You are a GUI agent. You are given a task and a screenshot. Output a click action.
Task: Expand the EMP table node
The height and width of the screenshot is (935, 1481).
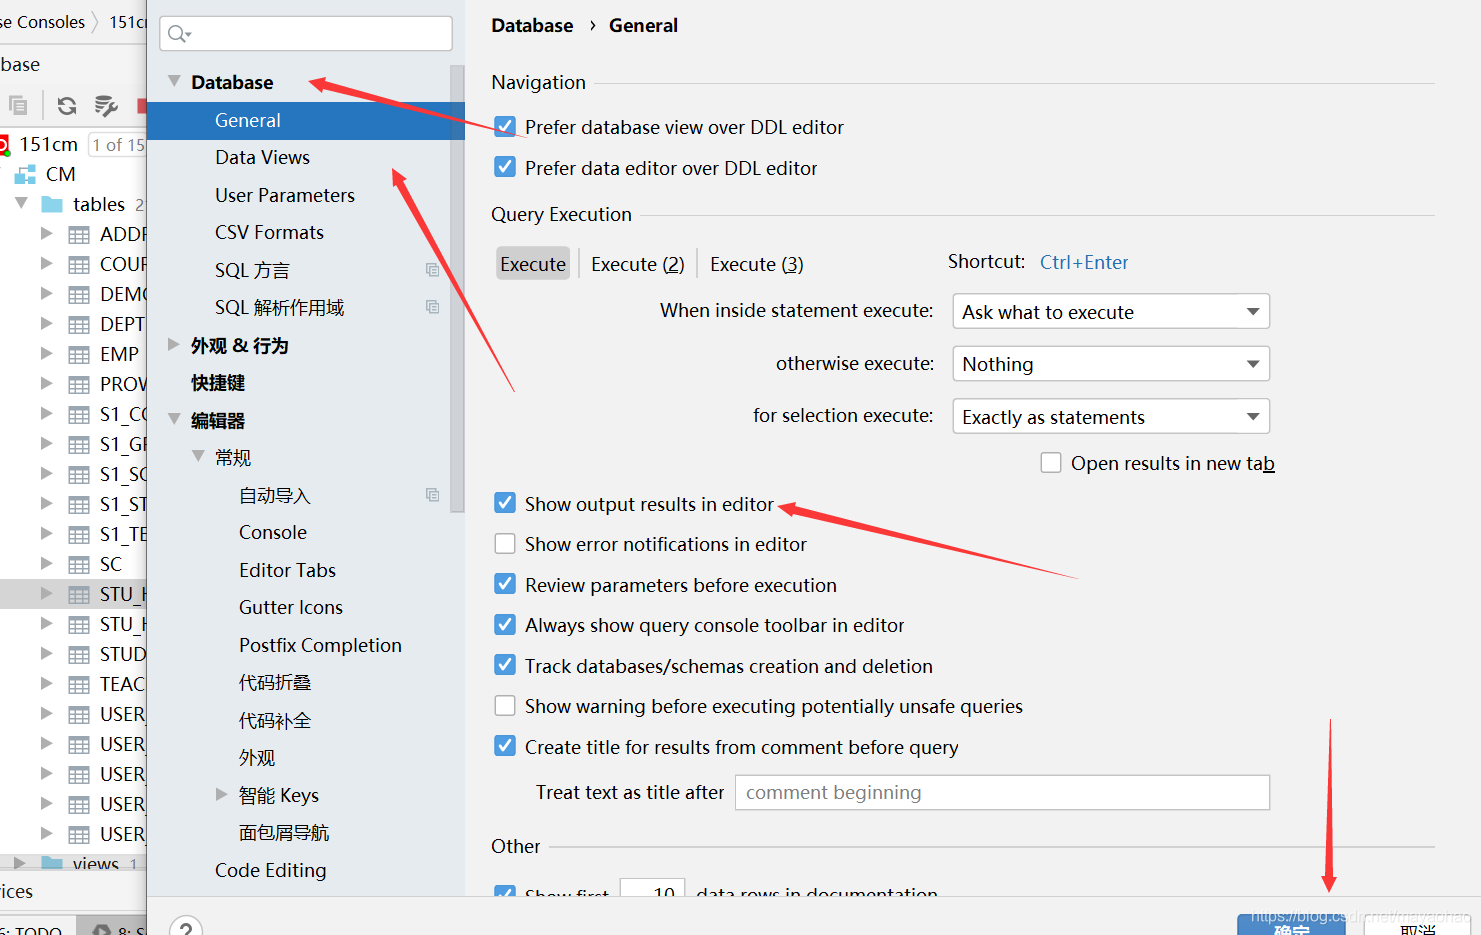[46, 354]
